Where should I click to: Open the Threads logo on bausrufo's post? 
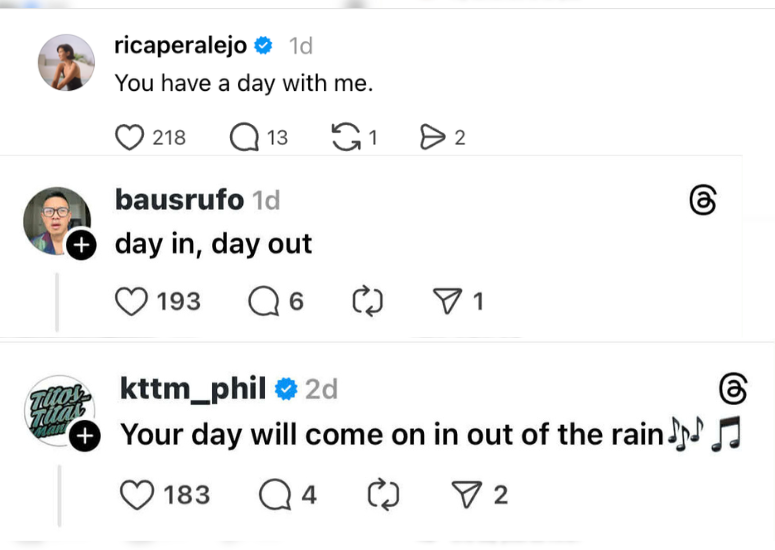click(x=703, y=201)
